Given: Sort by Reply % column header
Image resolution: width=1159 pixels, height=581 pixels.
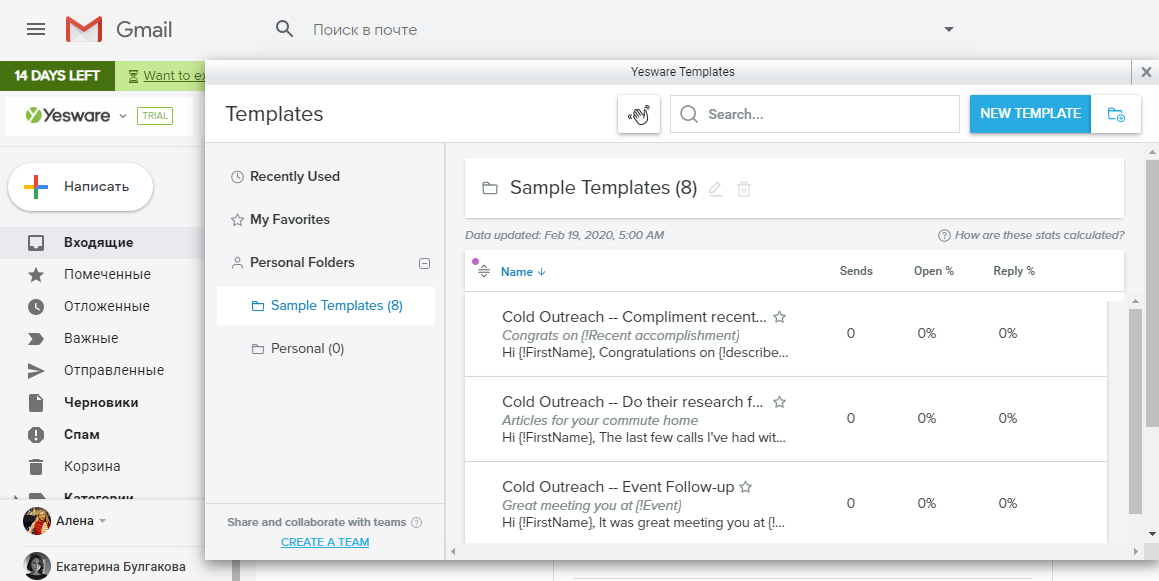Looking at the screenshot, I should 1013,271.
